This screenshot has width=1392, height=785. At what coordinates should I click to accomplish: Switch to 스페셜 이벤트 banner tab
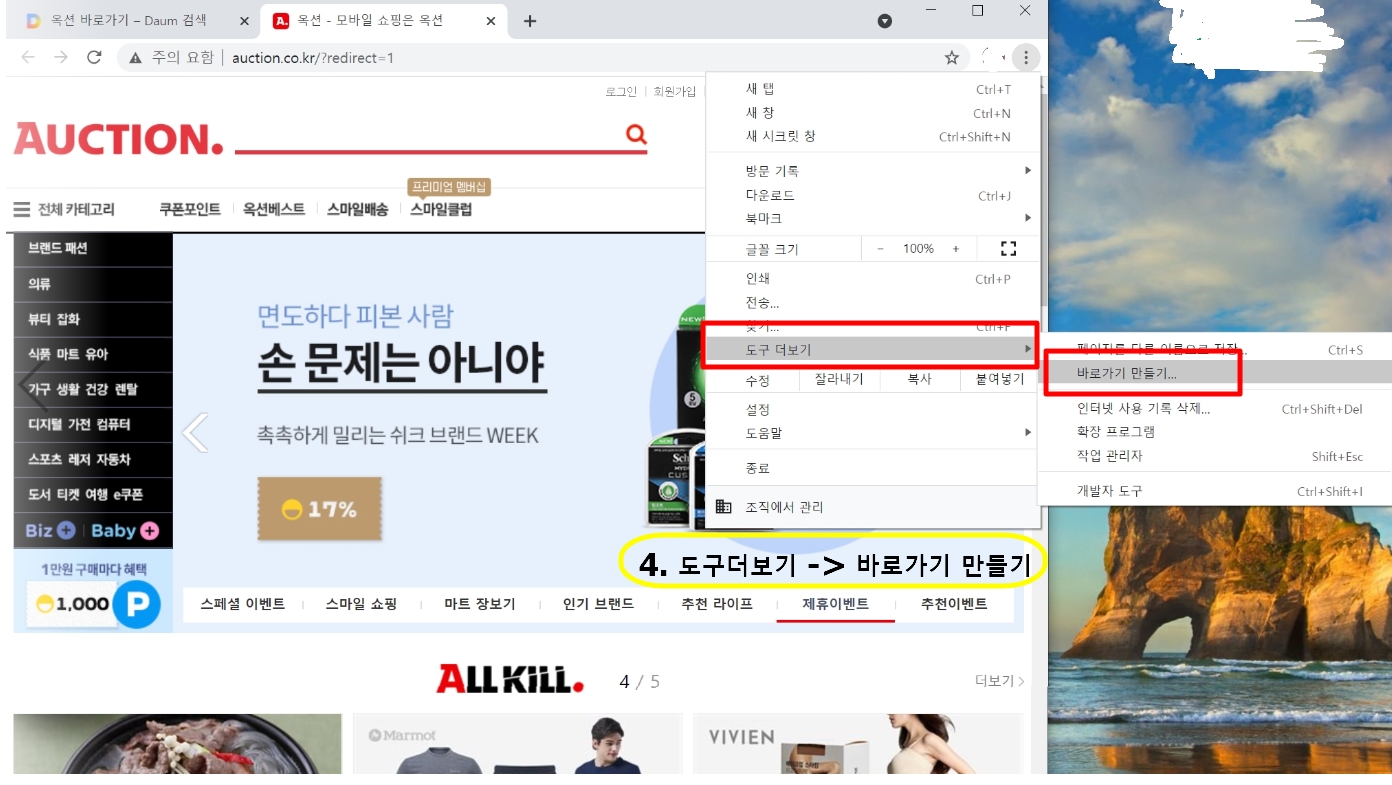[242, 604]
